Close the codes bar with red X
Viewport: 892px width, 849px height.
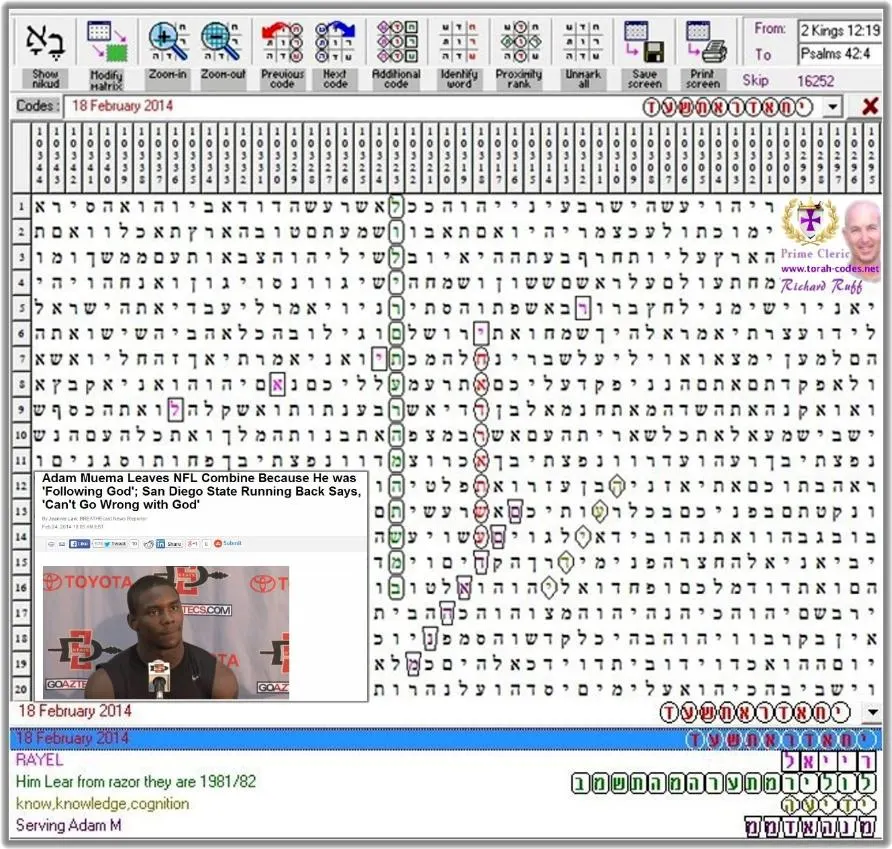click(x=870, y=106)
